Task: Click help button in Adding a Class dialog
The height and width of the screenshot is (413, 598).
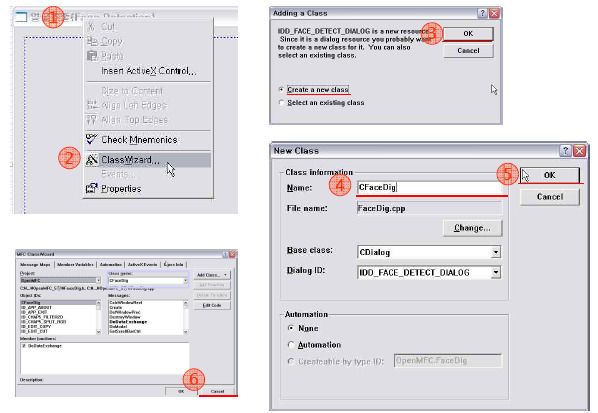Action: pos(482,13)
